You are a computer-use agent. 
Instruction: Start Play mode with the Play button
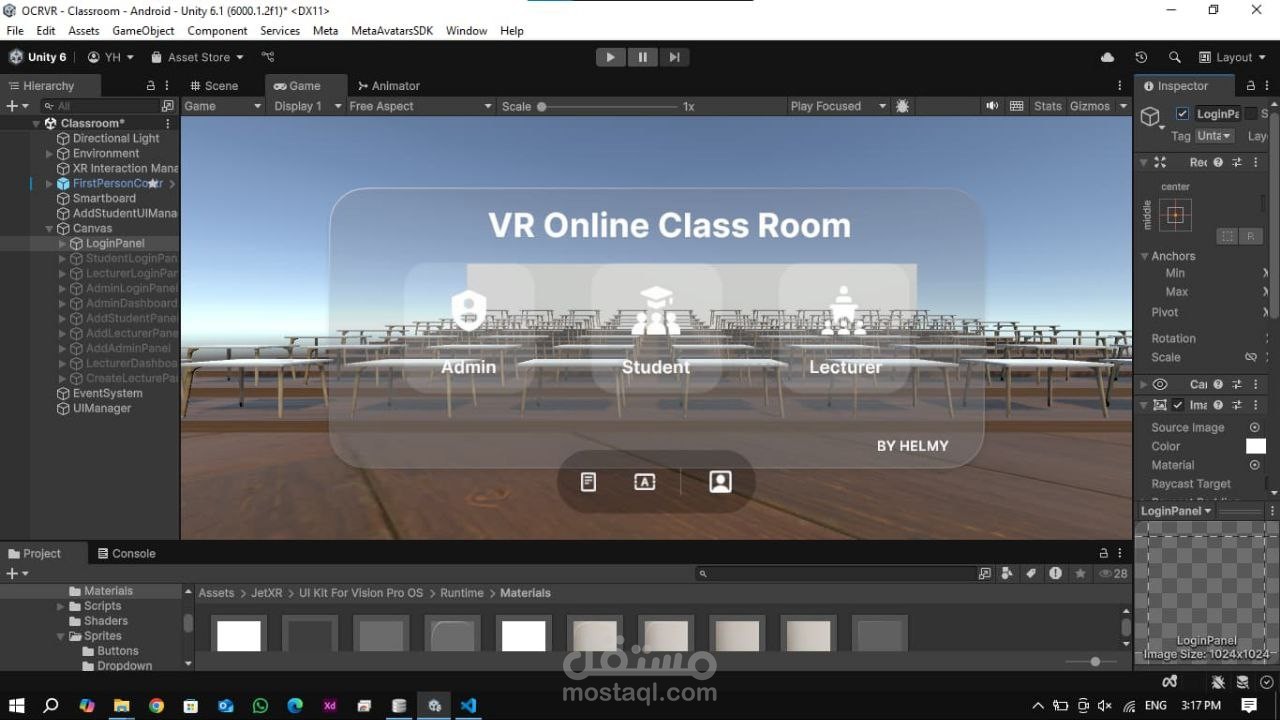[610, 57]
